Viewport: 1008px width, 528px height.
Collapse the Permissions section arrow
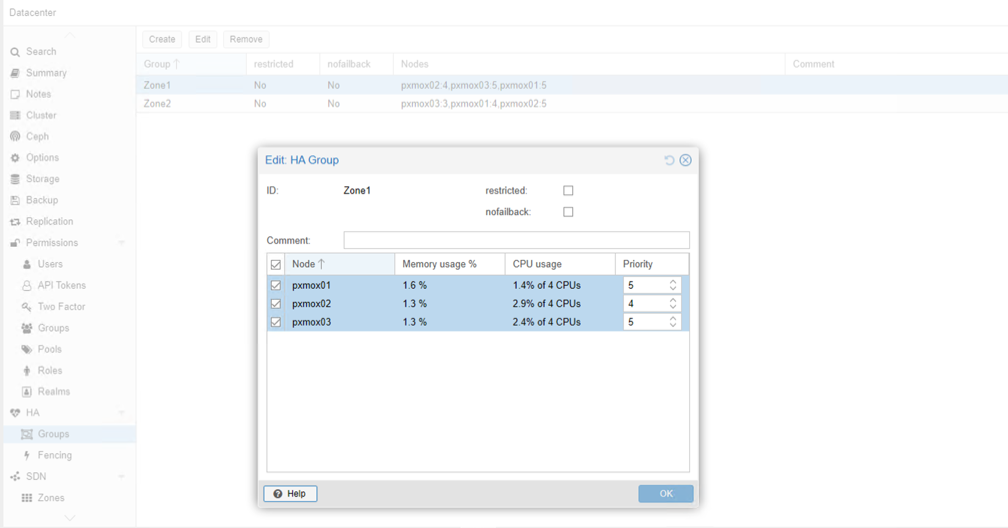coord(122,243)
